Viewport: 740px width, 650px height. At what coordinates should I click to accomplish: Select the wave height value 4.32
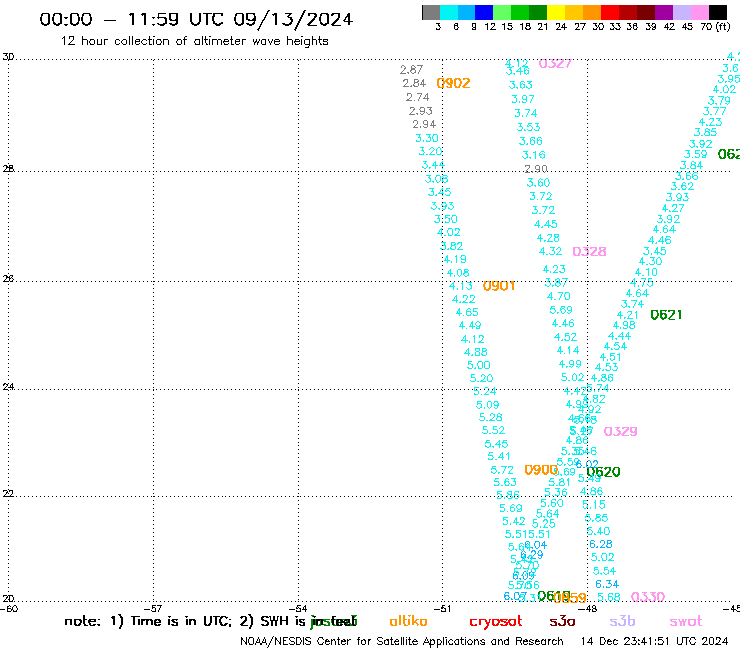(551, 252)
